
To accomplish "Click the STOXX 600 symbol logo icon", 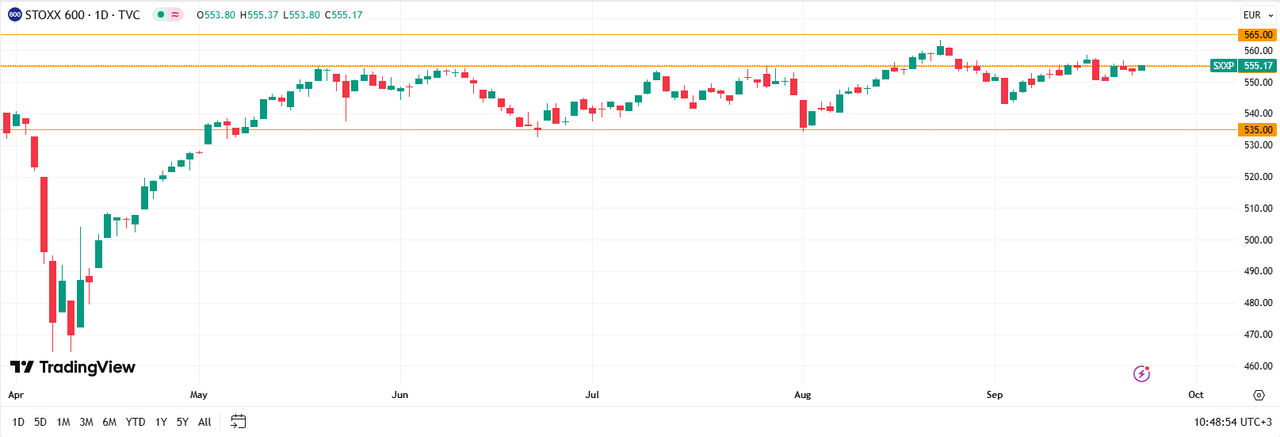I will click(x=14, y=15).
